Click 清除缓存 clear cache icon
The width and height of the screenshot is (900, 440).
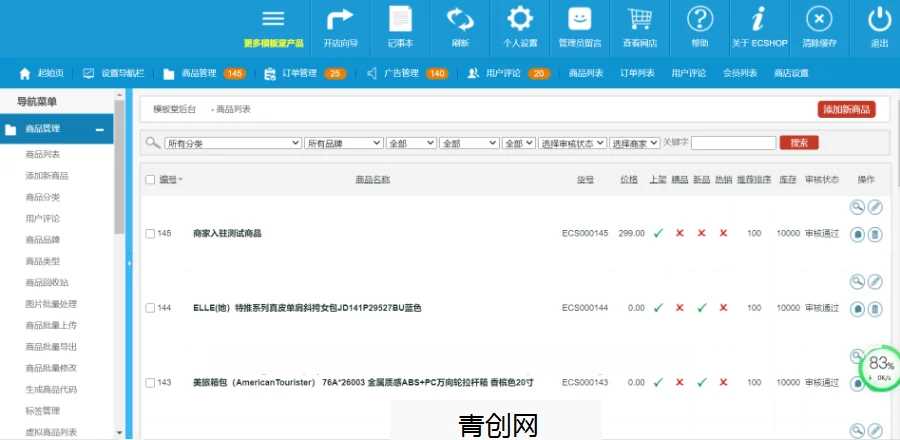[819, 19]
